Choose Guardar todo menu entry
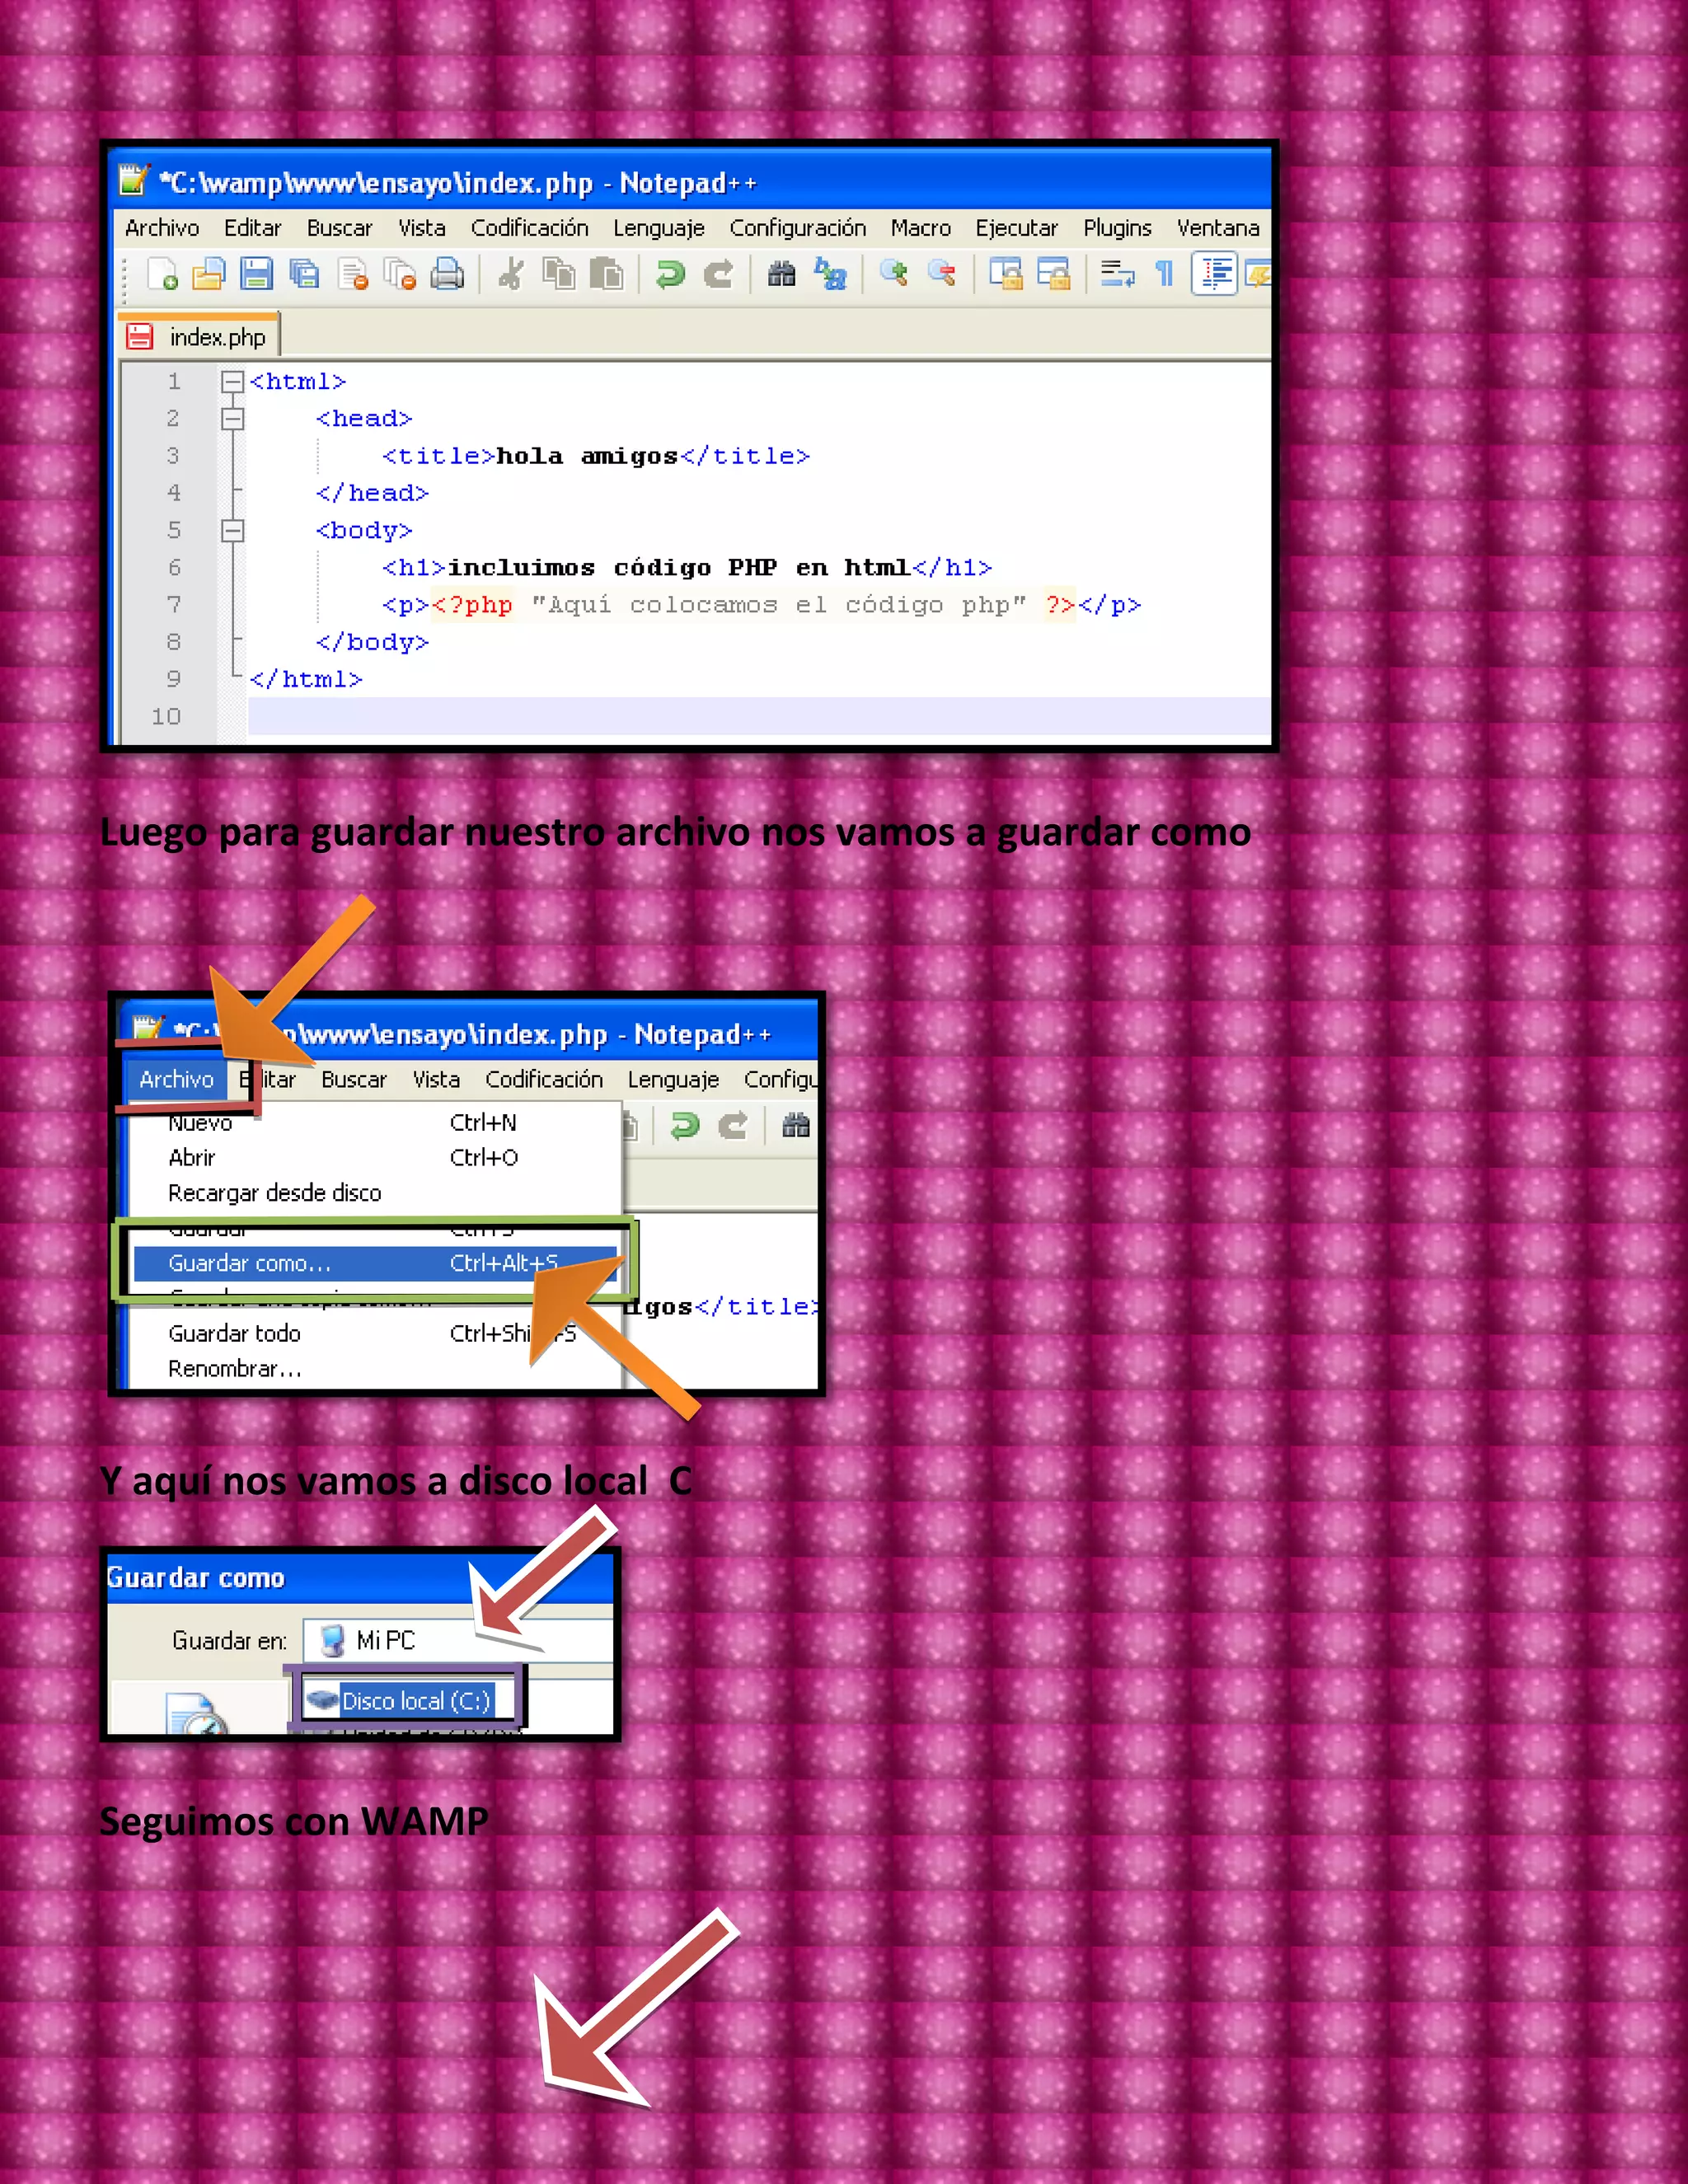1688x2184 pixels. point(376,1333)
